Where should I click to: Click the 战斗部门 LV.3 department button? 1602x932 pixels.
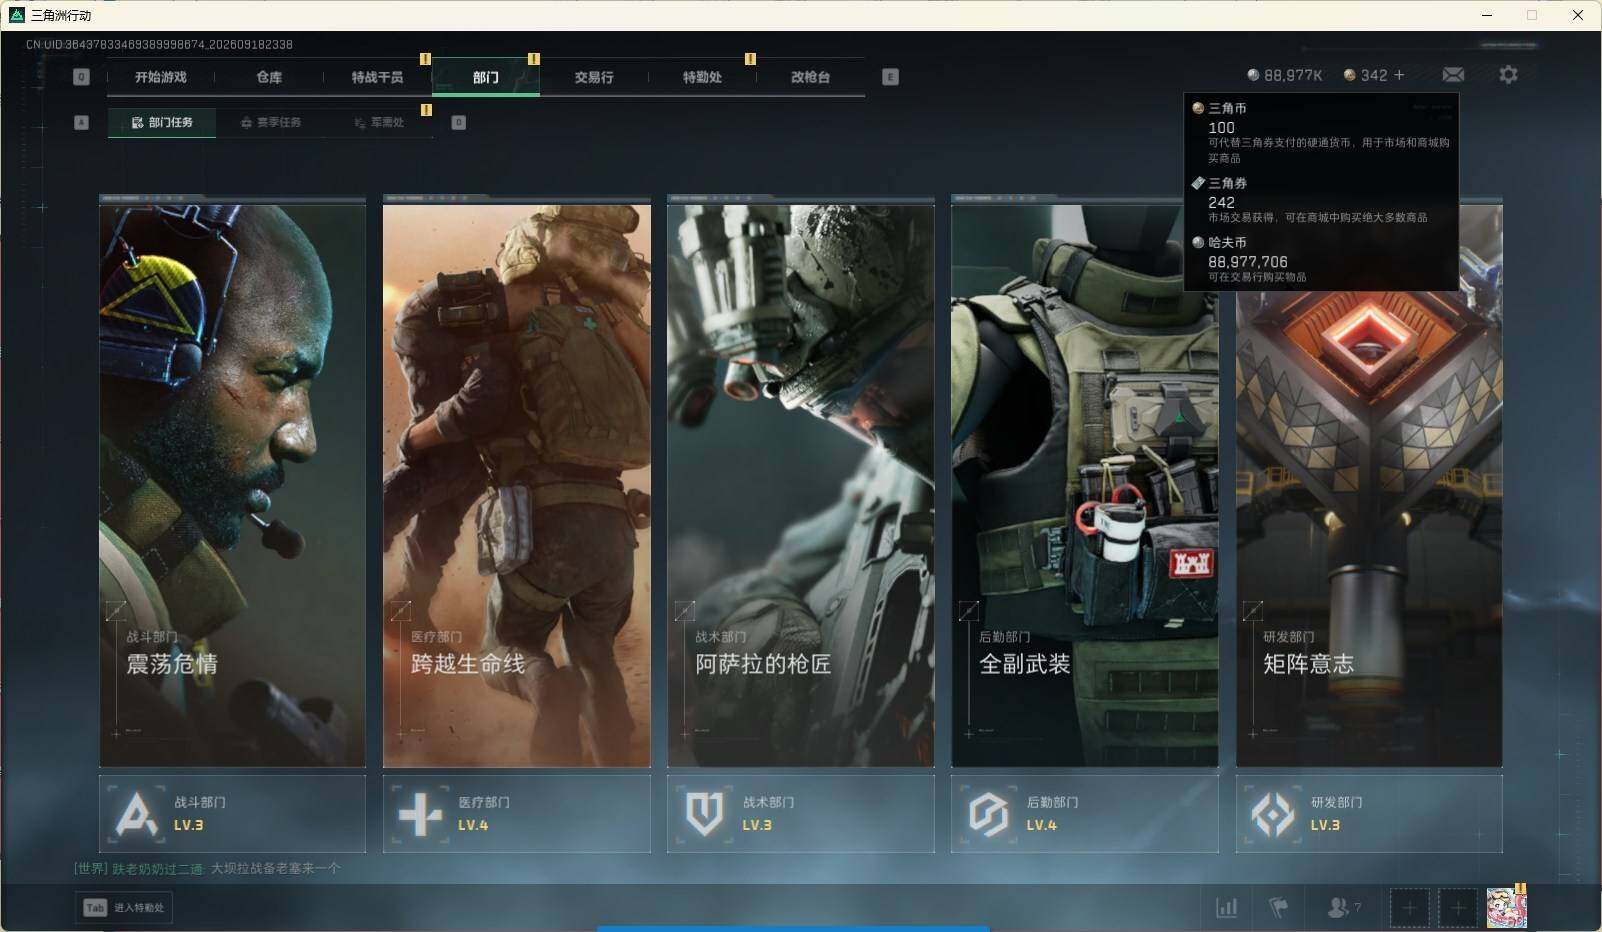pos(233,814)
